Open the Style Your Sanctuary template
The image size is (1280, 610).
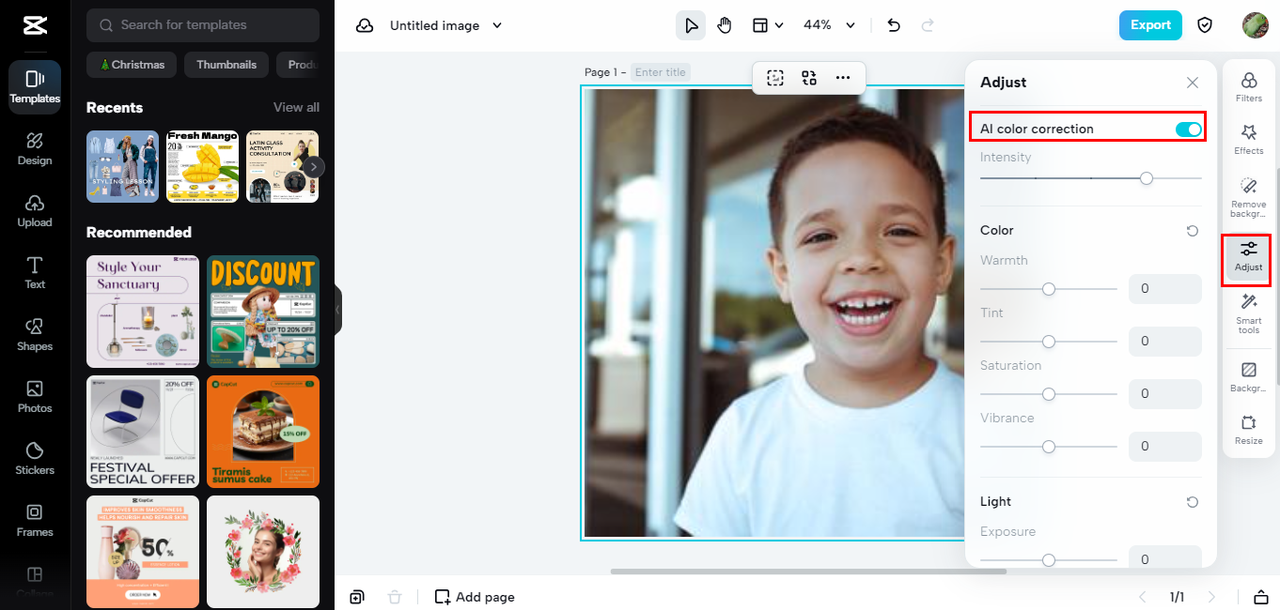143,312
